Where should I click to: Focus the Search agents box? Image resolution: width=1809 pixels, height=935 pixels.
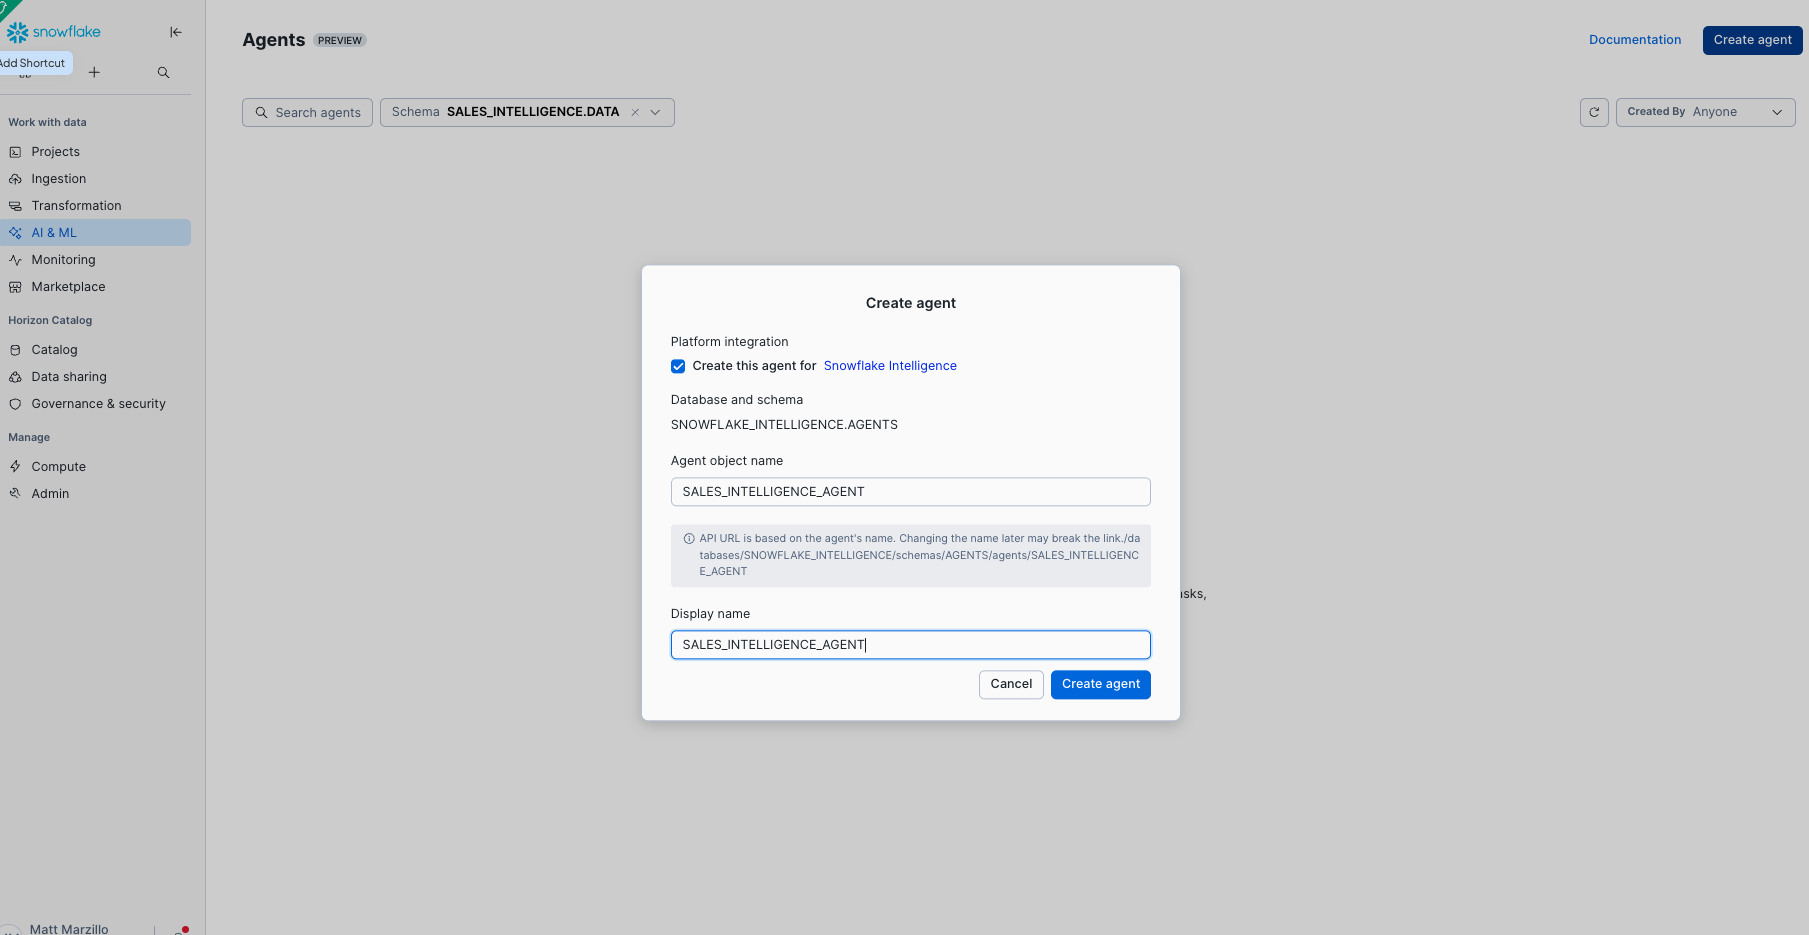tap(307, 112)
